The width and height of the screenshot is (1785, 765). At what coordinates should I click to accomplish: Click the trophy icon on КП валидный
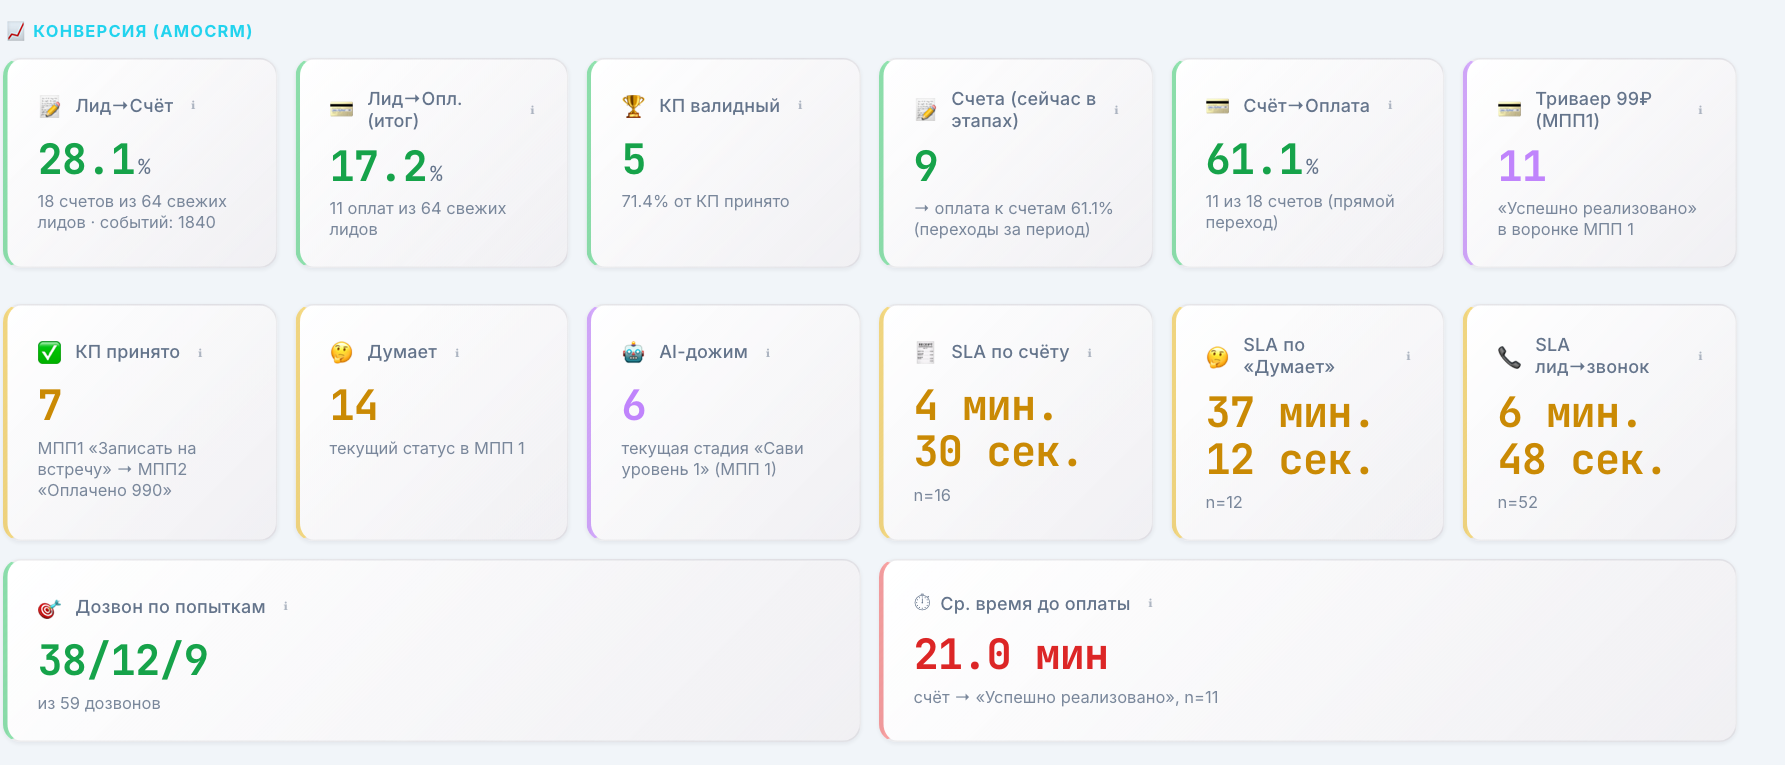(633, 106)
